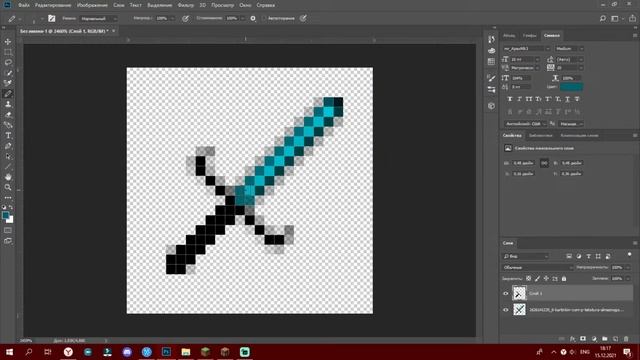Open the layer filter Вид dropdown
Screen dimensions: 640x360
[x=525, y=256]
